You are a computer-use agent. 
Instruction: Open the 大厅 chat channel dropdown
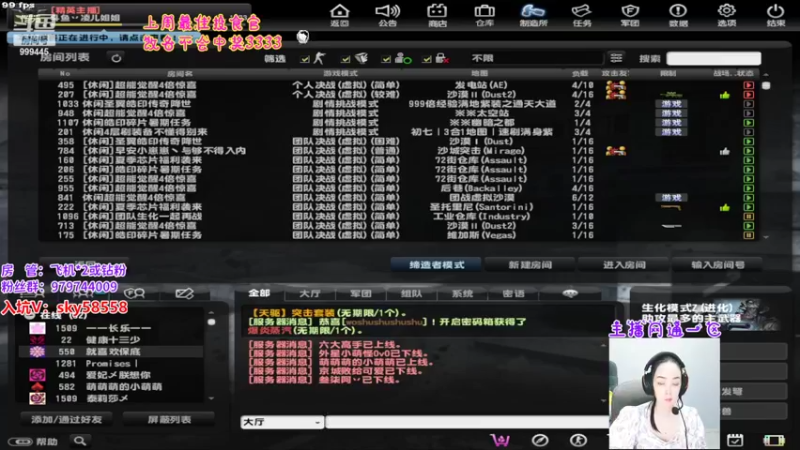point(282,422)
